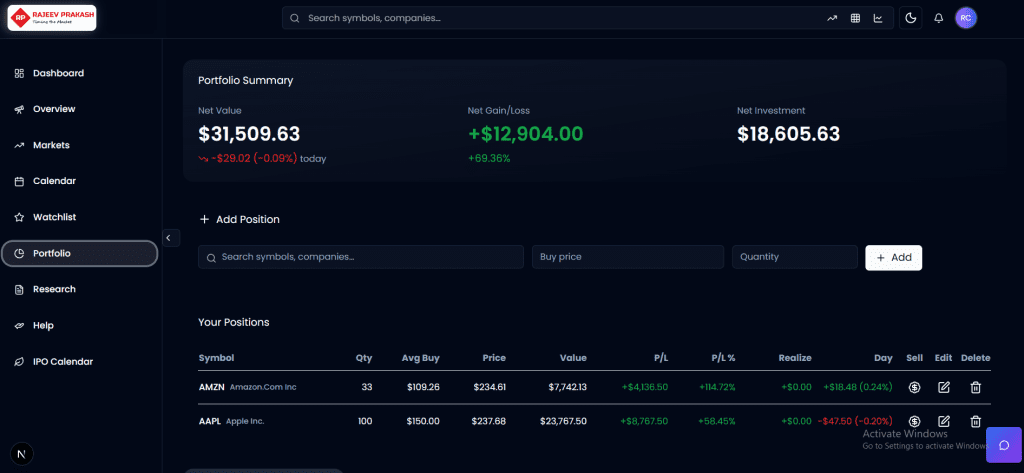Collapse the sidebar with the chevron
Screen dimensions: 1024x473
[168, 238]
